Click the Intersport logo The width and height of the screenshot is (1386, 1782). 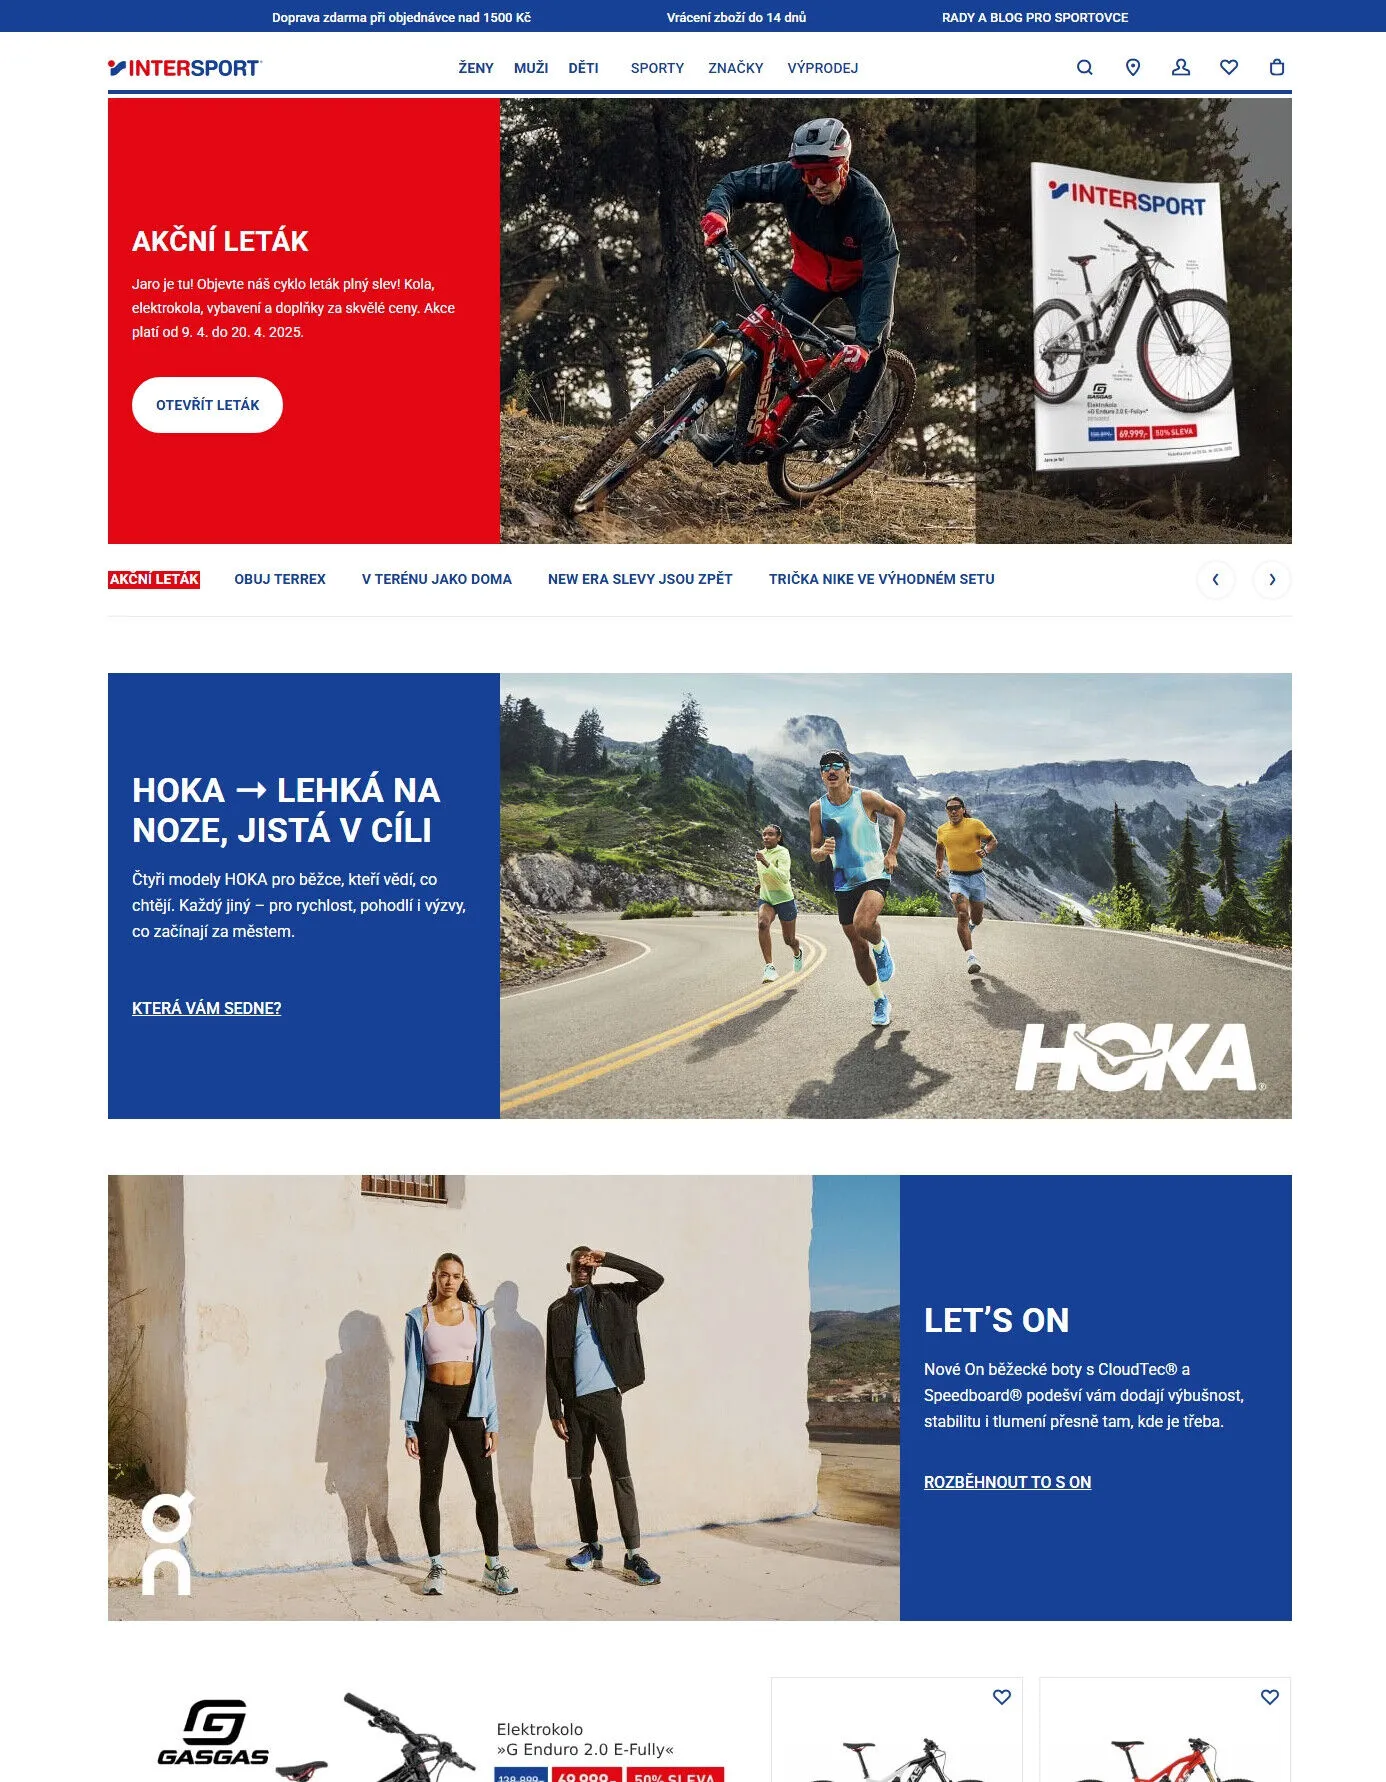185,68
